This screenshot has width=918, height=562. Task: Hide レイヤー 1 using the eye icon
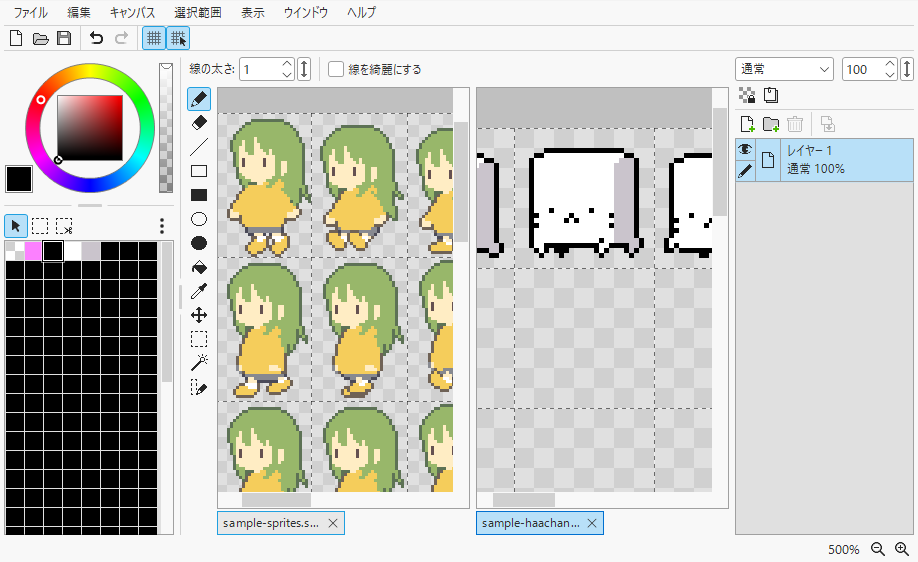(745, 150)
